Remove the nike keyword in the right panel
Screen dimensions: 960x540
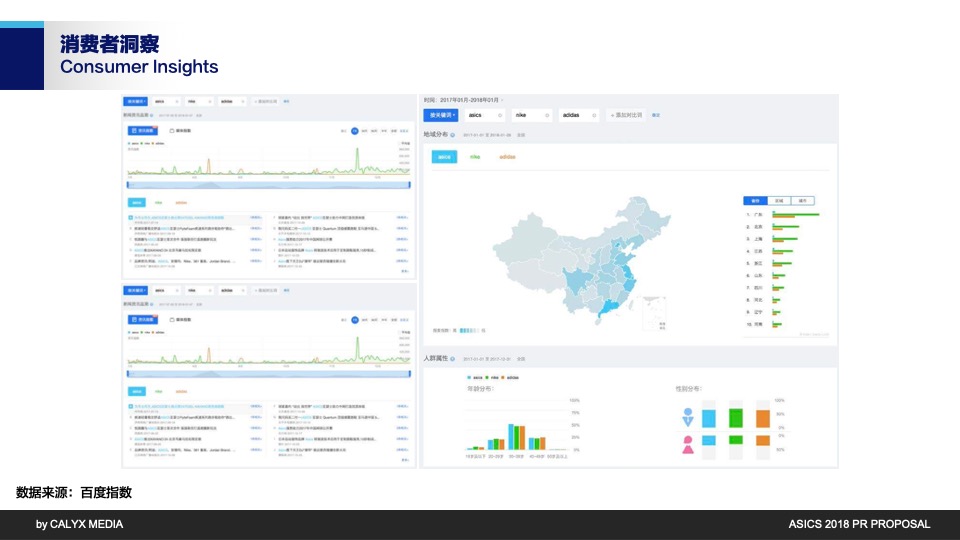point(548,115)
